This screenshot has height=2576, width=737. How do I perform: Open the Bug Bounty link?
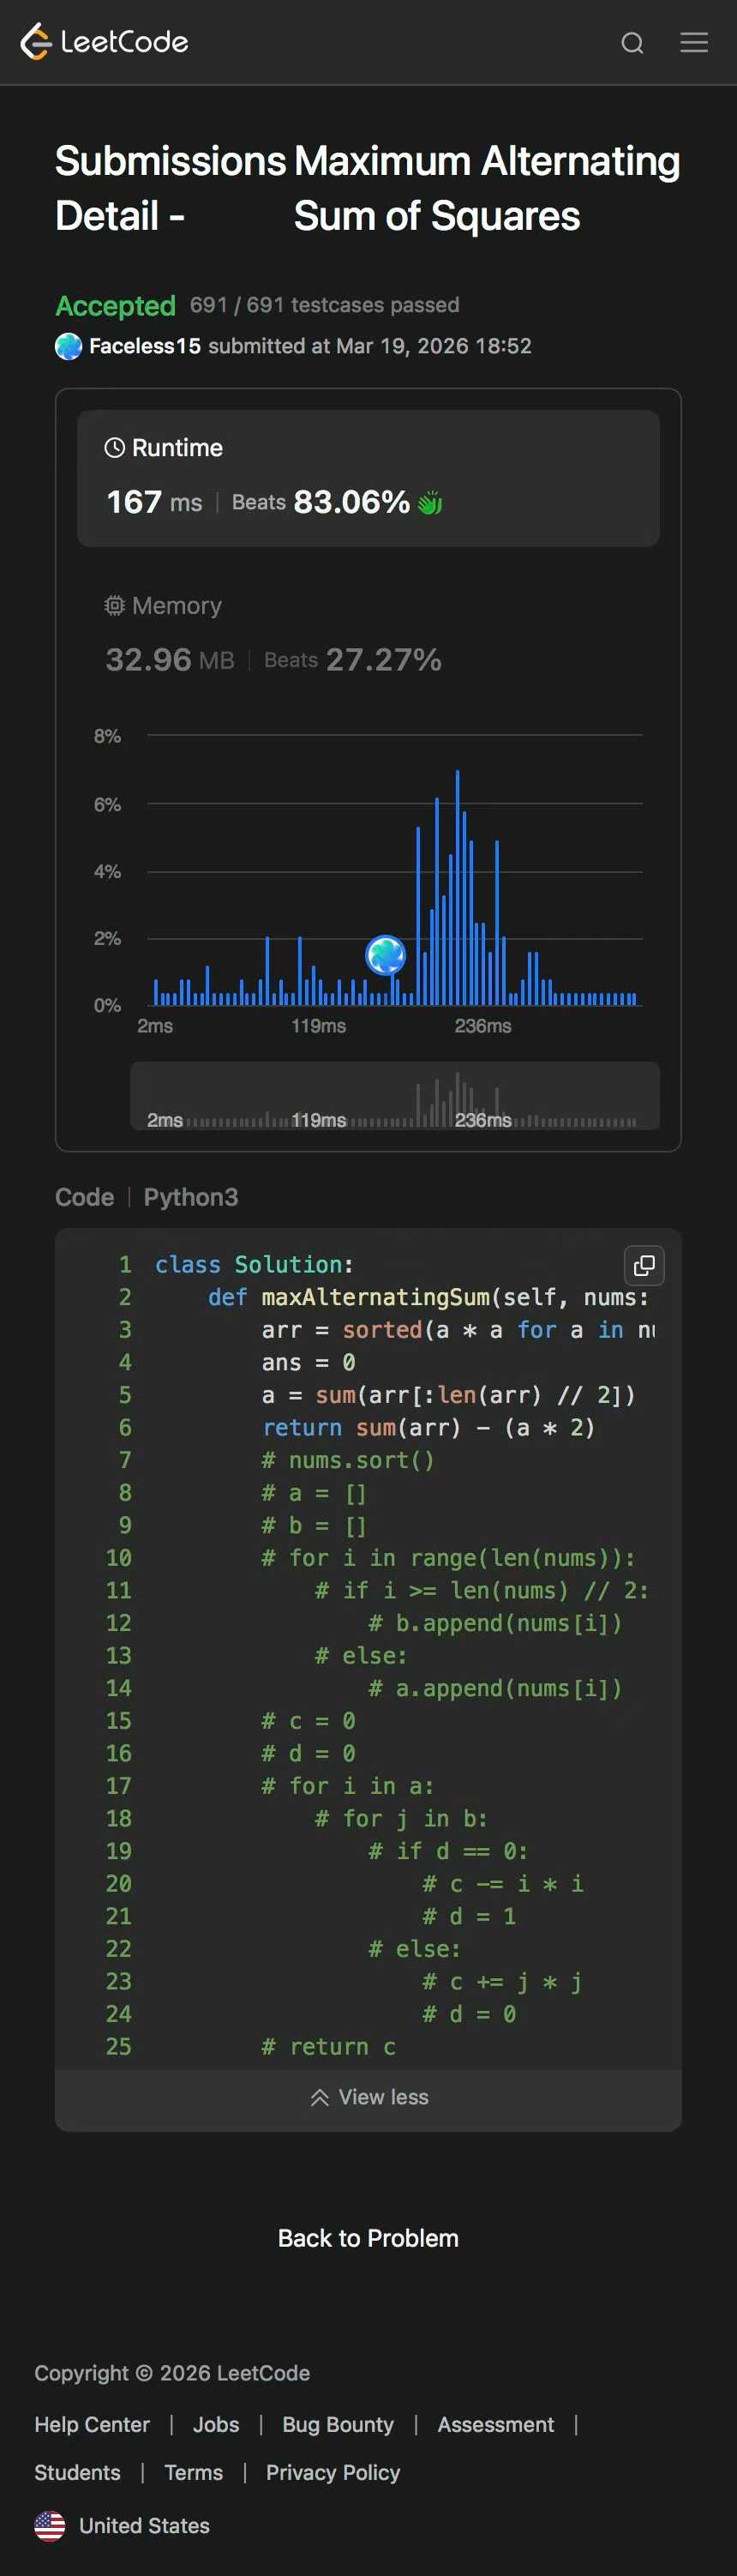(338, 2424)
